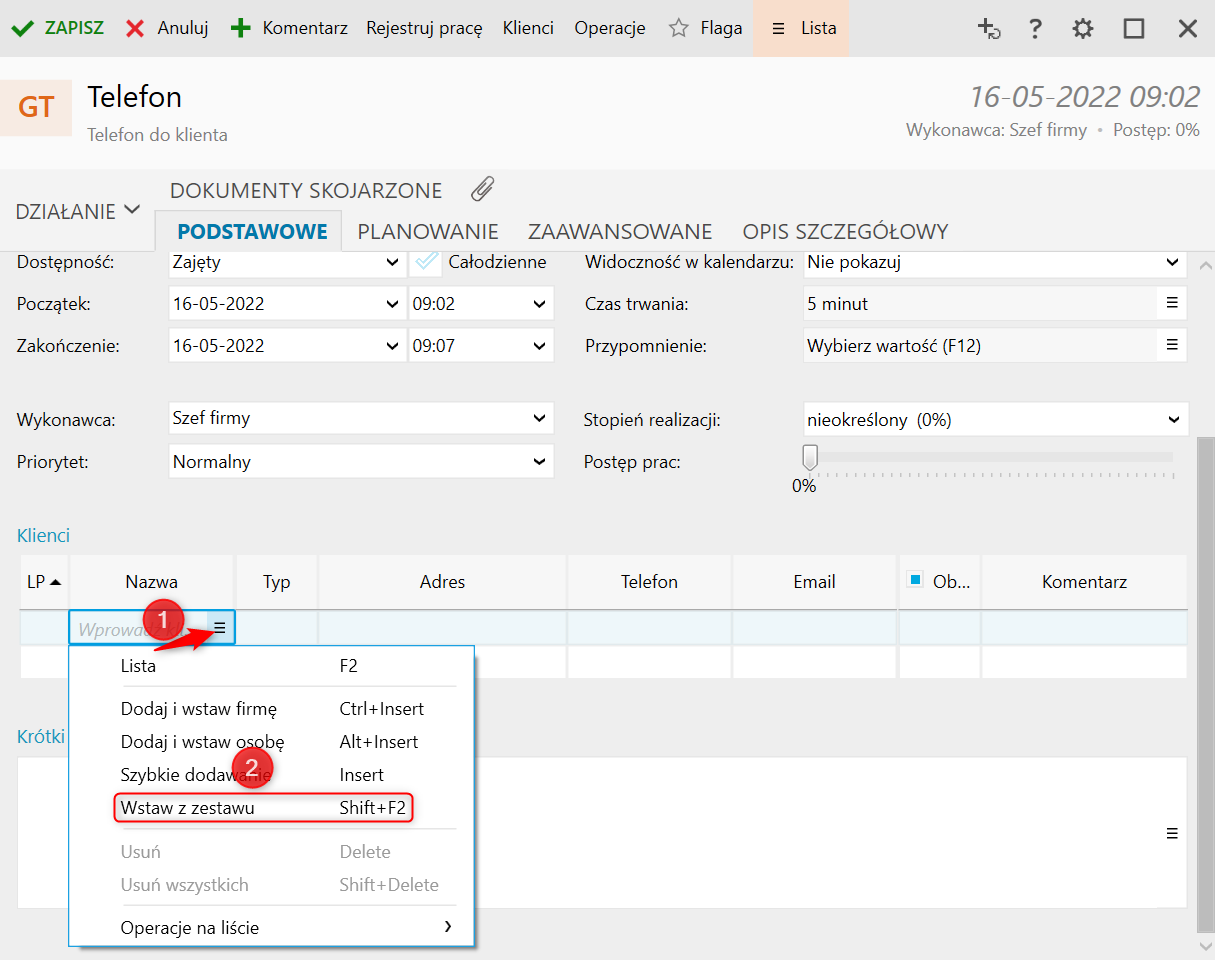This screenshot has width=1215, height=960.
Task: Toggle the Całodzienne checkbox
Action: click(427, 262)
